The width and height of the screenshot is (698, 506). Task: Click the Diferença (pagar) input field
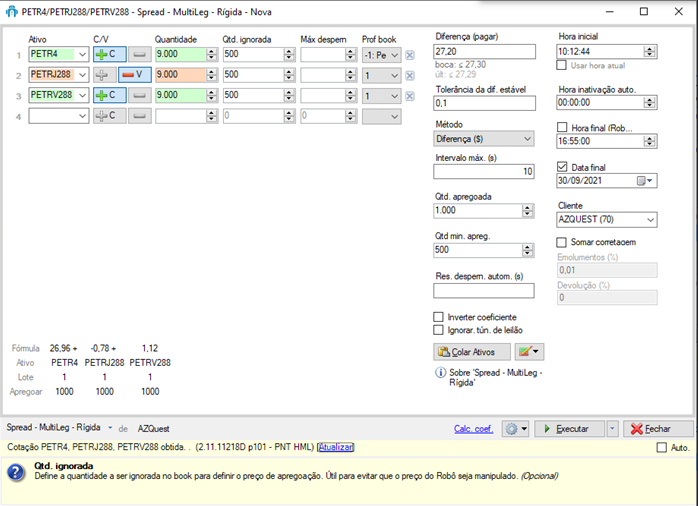point(484,51)
